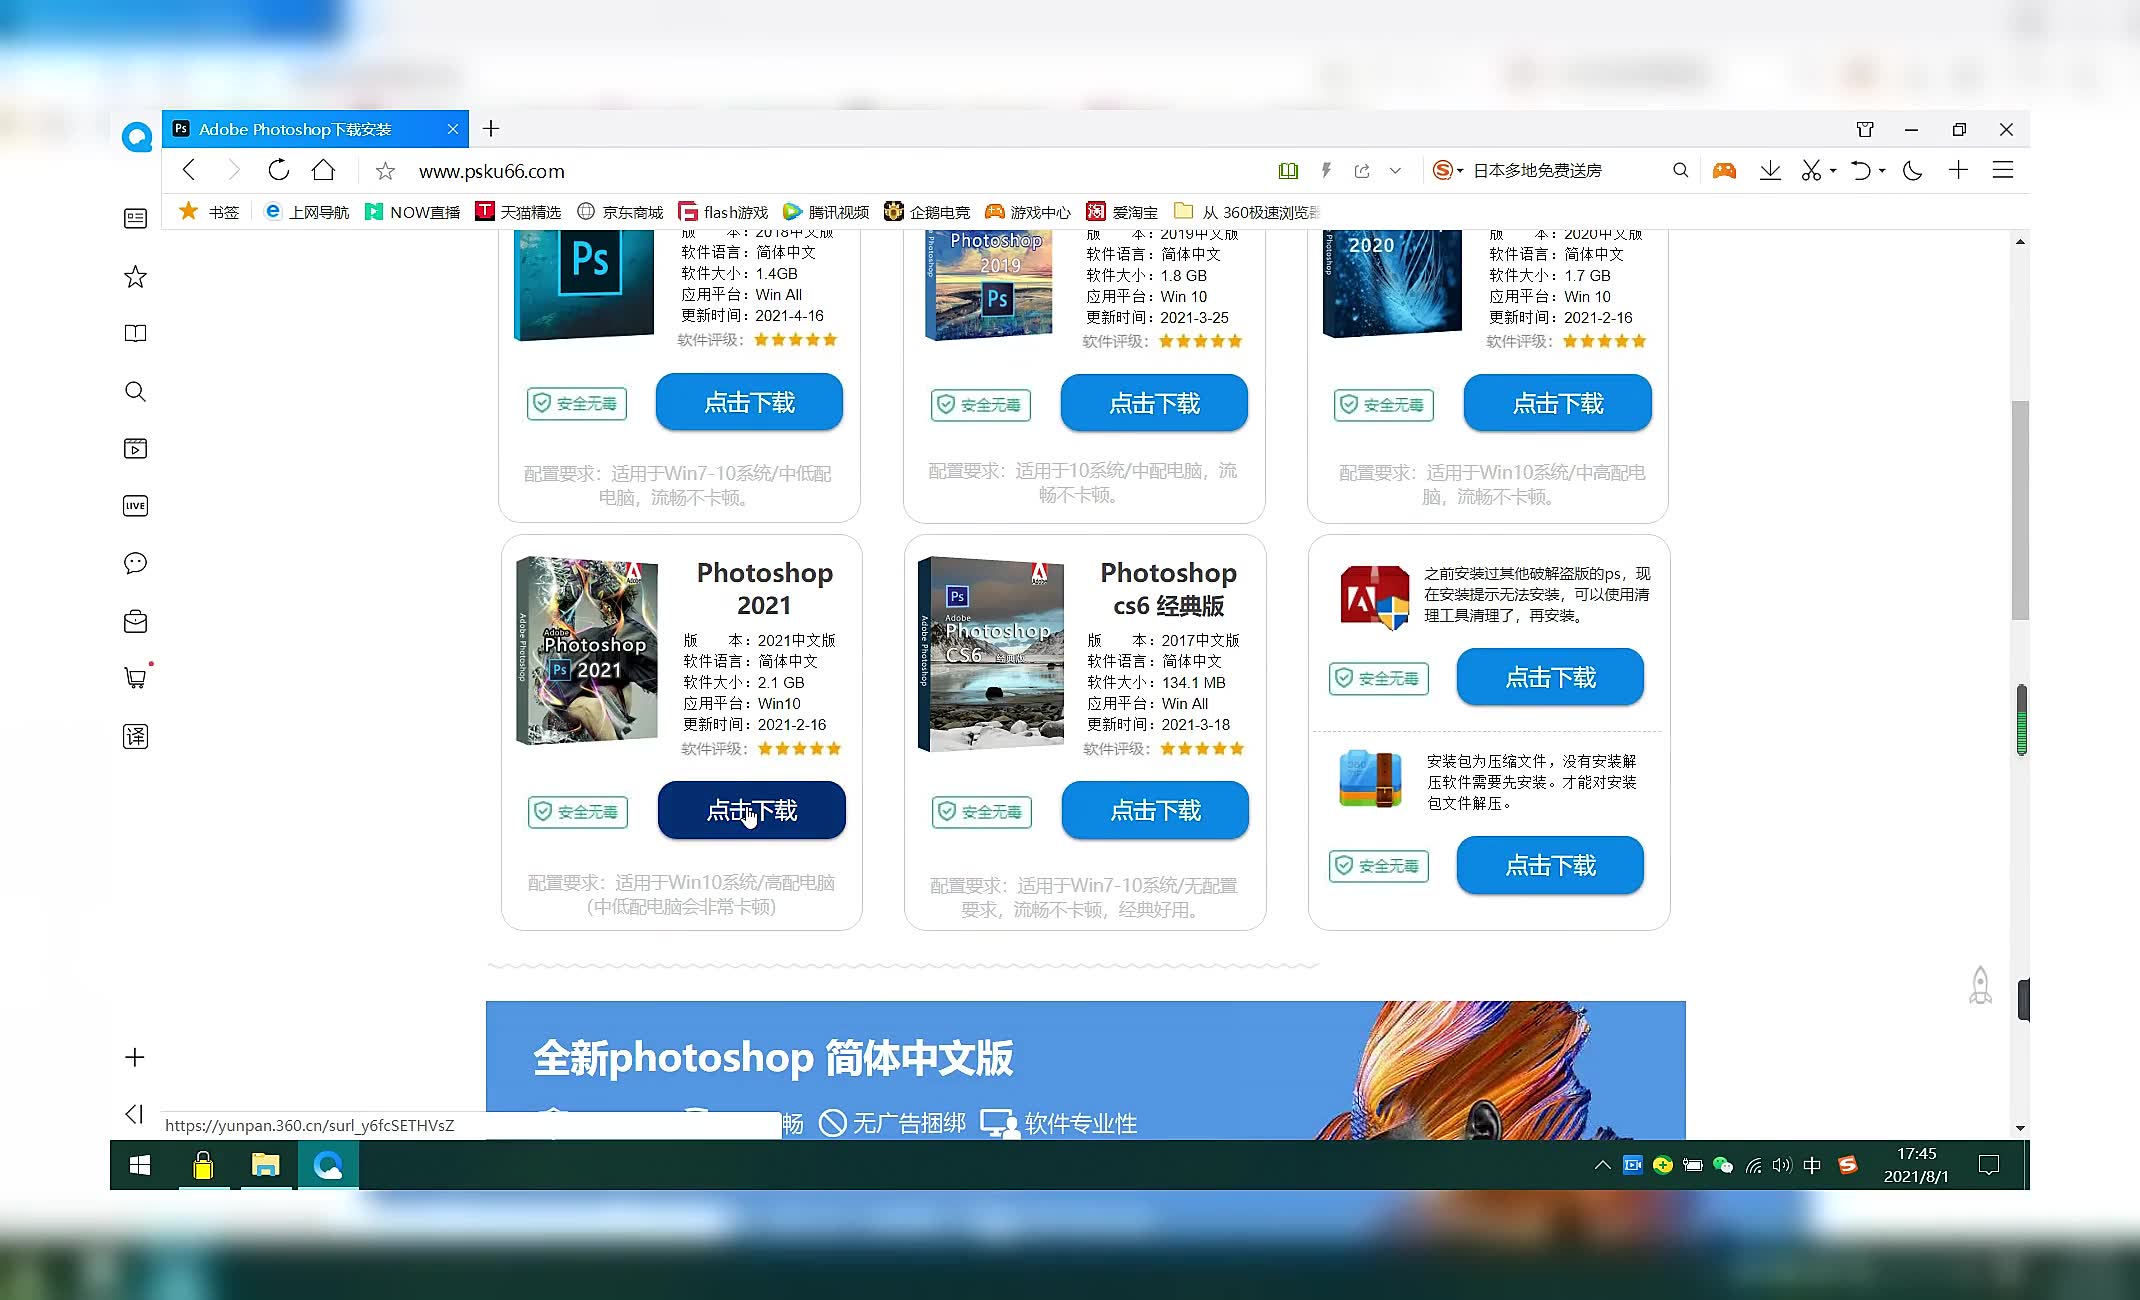
Task: Click the search magnifier in search box
Action: click(1680, 171)
